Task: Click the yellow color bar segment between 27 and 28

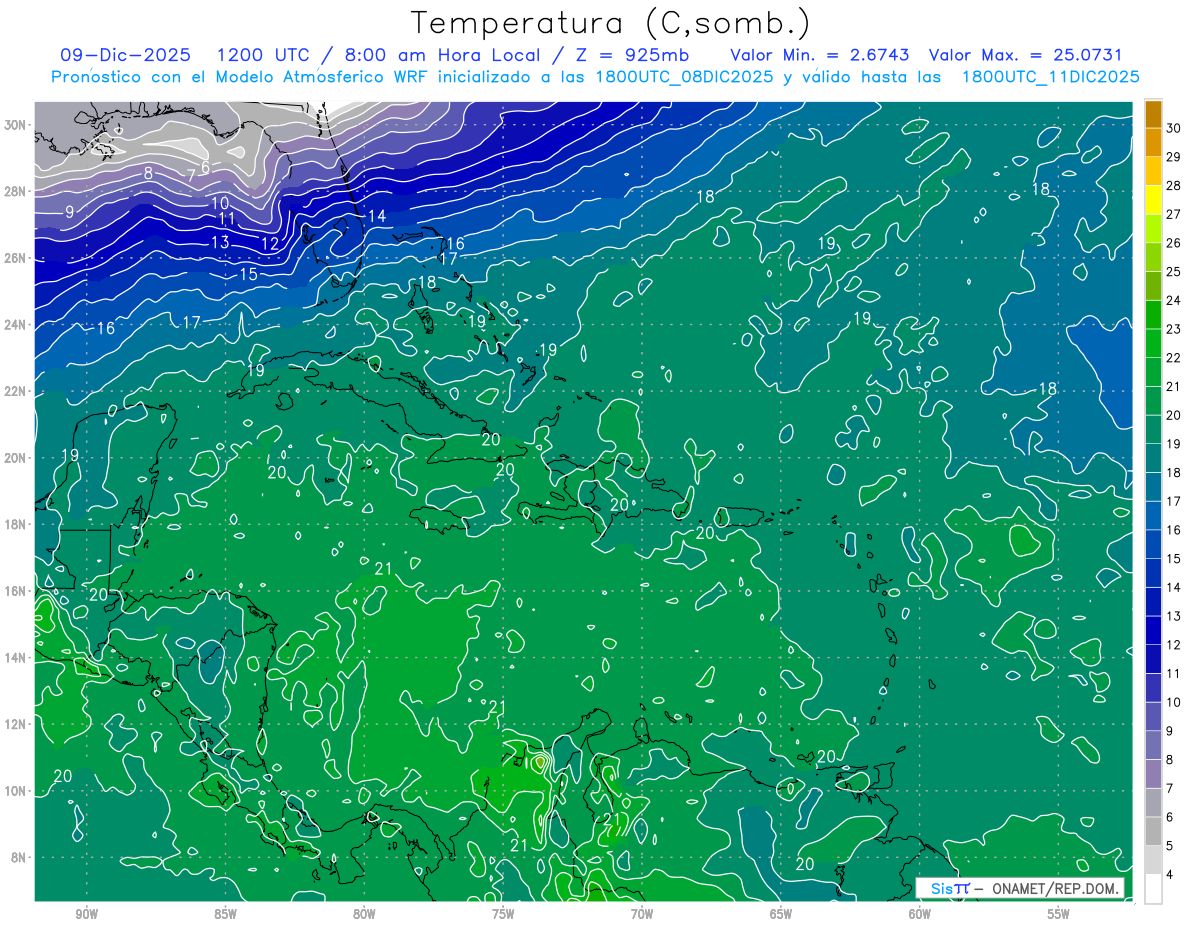Action: pyautogui.click(x=1153, y=200)
